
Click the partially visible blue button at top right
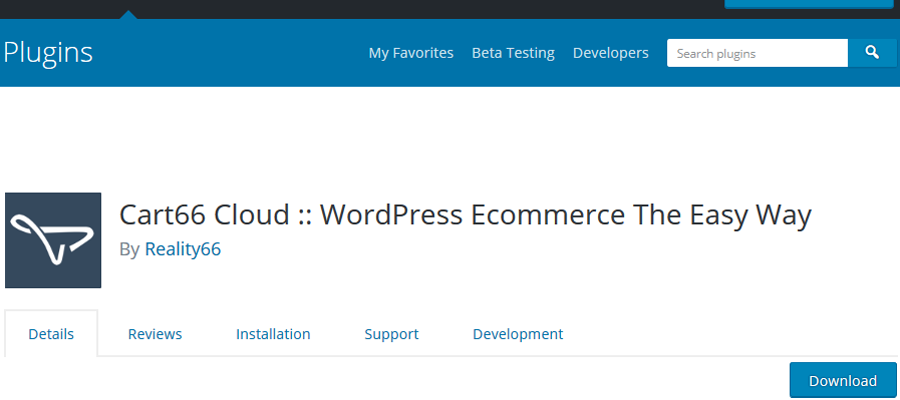coord(810,4)
